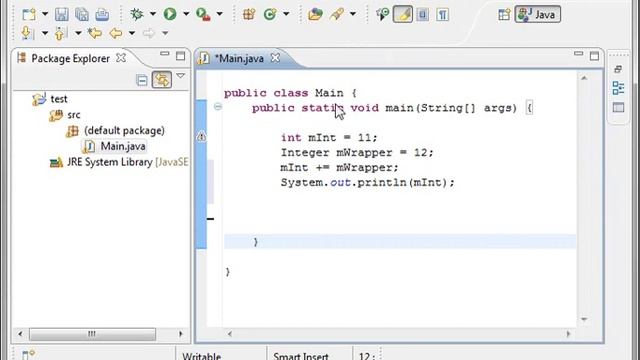Click the greyed Forward navigation arrow
This screenshot has width=640, height=360.
point(149,33)
